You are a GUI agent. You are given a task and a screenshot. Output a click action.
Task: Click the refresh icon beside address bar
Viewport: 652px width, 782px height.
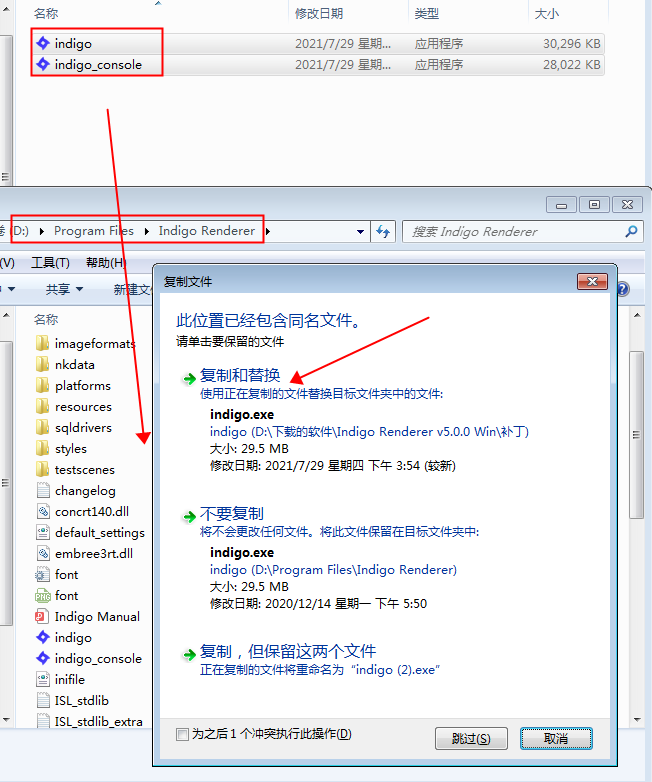pos(383,231)
